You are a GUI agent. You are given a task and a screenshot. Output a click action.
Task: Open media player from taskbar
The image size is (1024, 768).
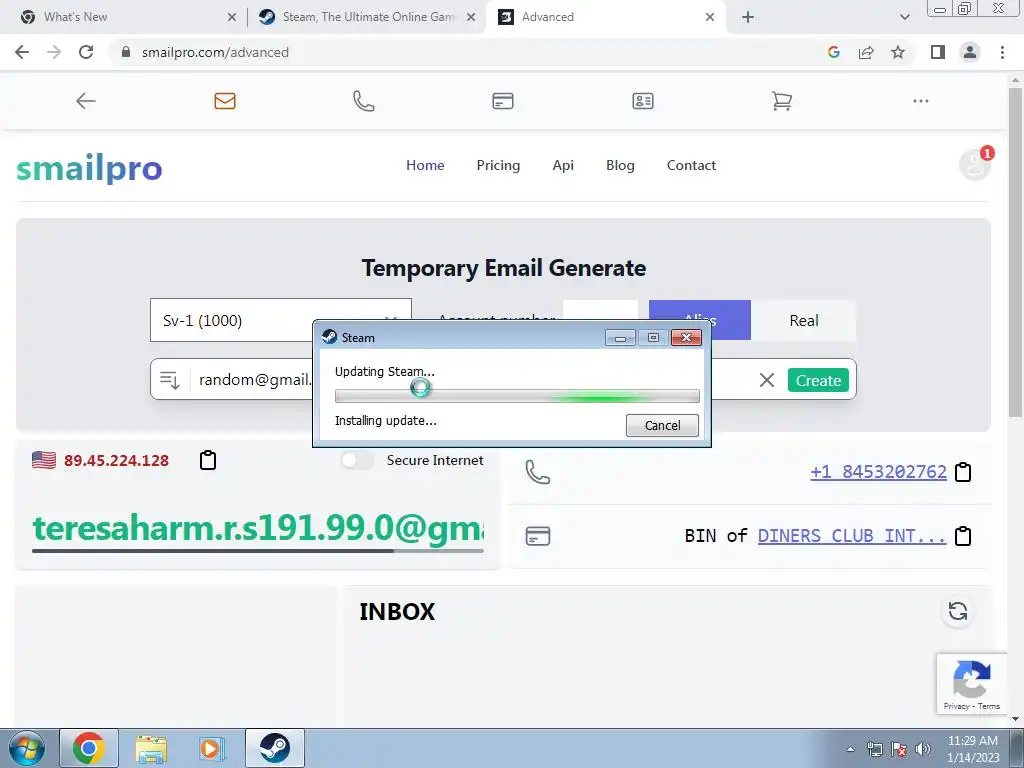210,748
